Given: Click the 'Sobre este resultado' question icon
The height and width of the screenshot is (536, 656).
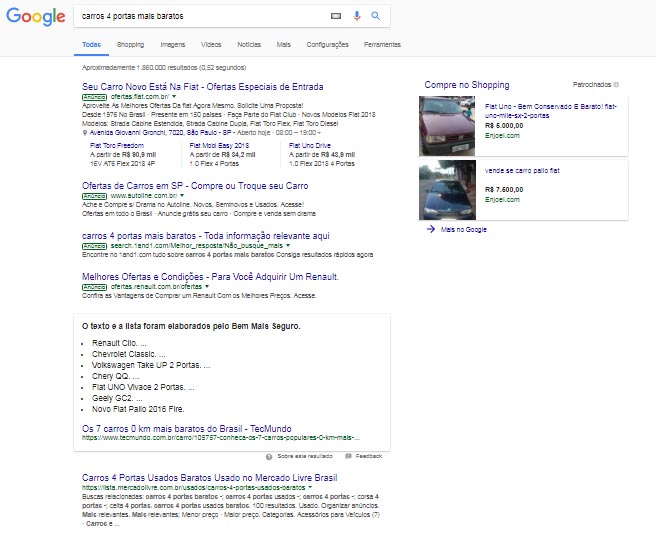Looking at the screenshot, I should coord(269,456).
